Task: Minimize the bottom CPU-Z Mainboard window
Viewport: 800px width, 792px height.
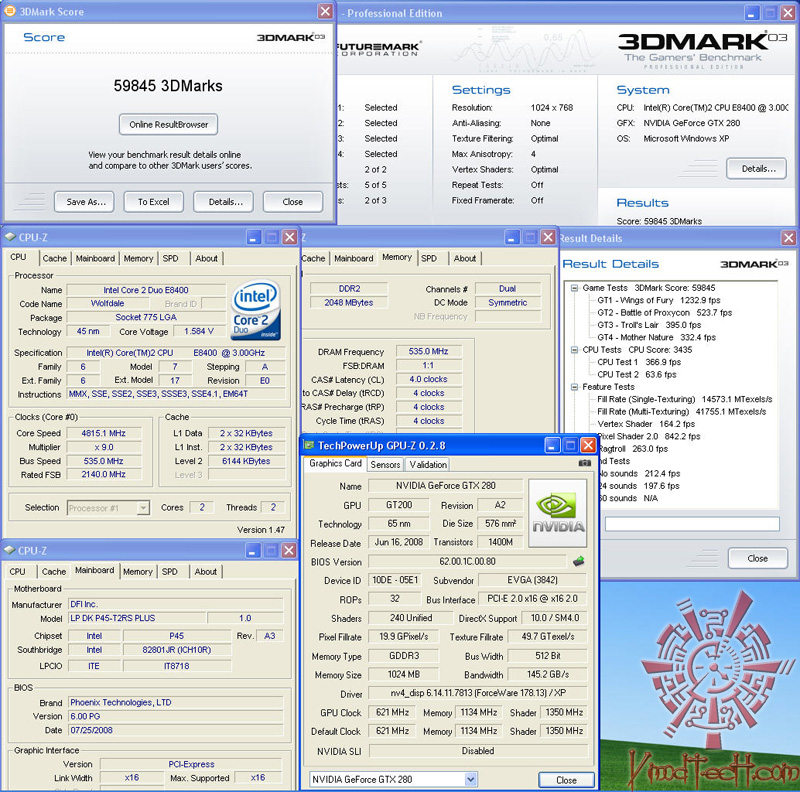Action: pos(253,551)
